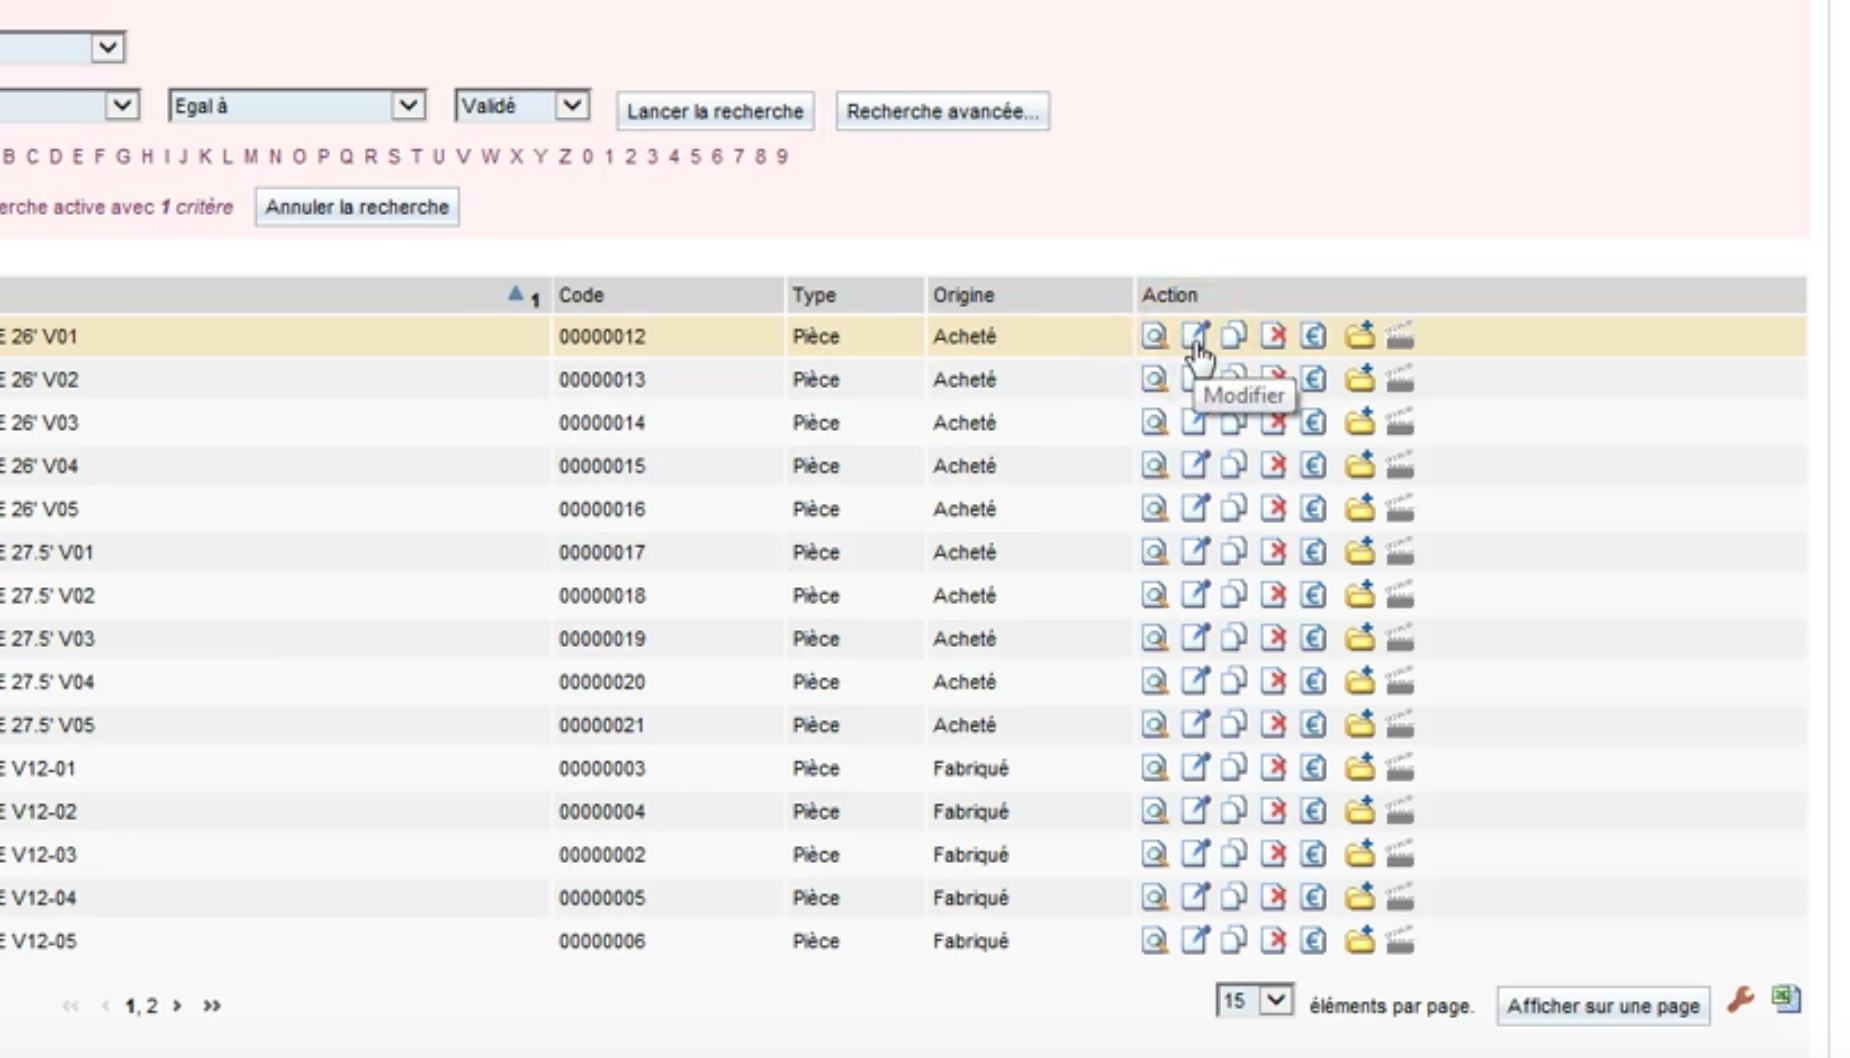Screen dimensions: 1850x1058
Task: Open the topmost partially visible dropdown
Action: pyautogui.click(x=62, y=47)
